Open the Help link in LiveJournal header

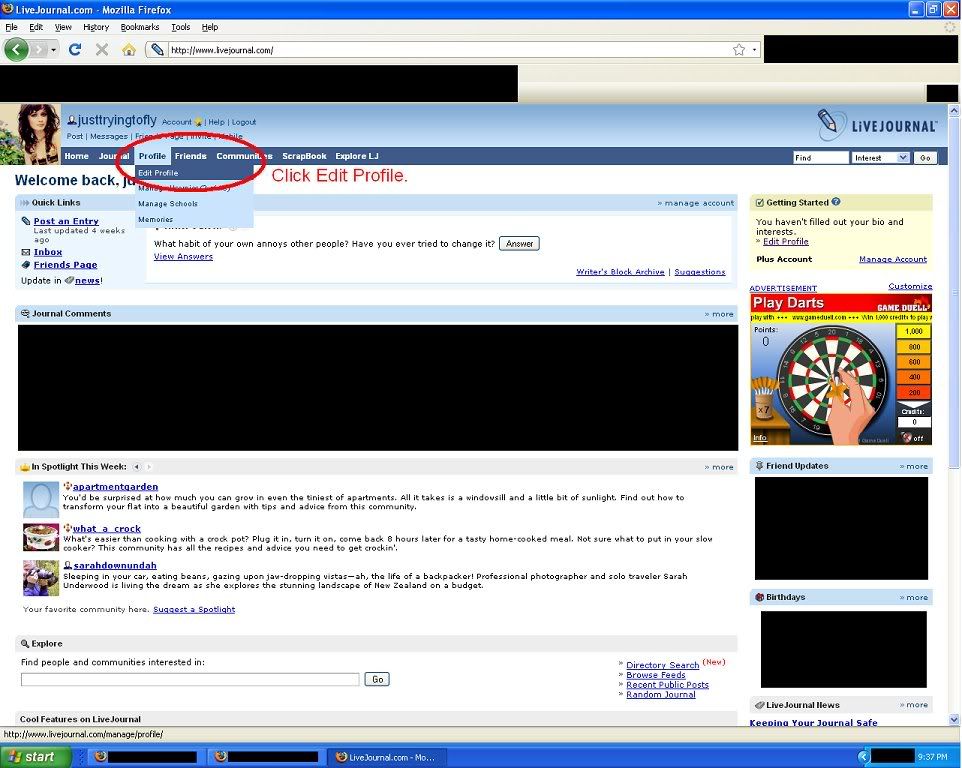coord(217,122)
